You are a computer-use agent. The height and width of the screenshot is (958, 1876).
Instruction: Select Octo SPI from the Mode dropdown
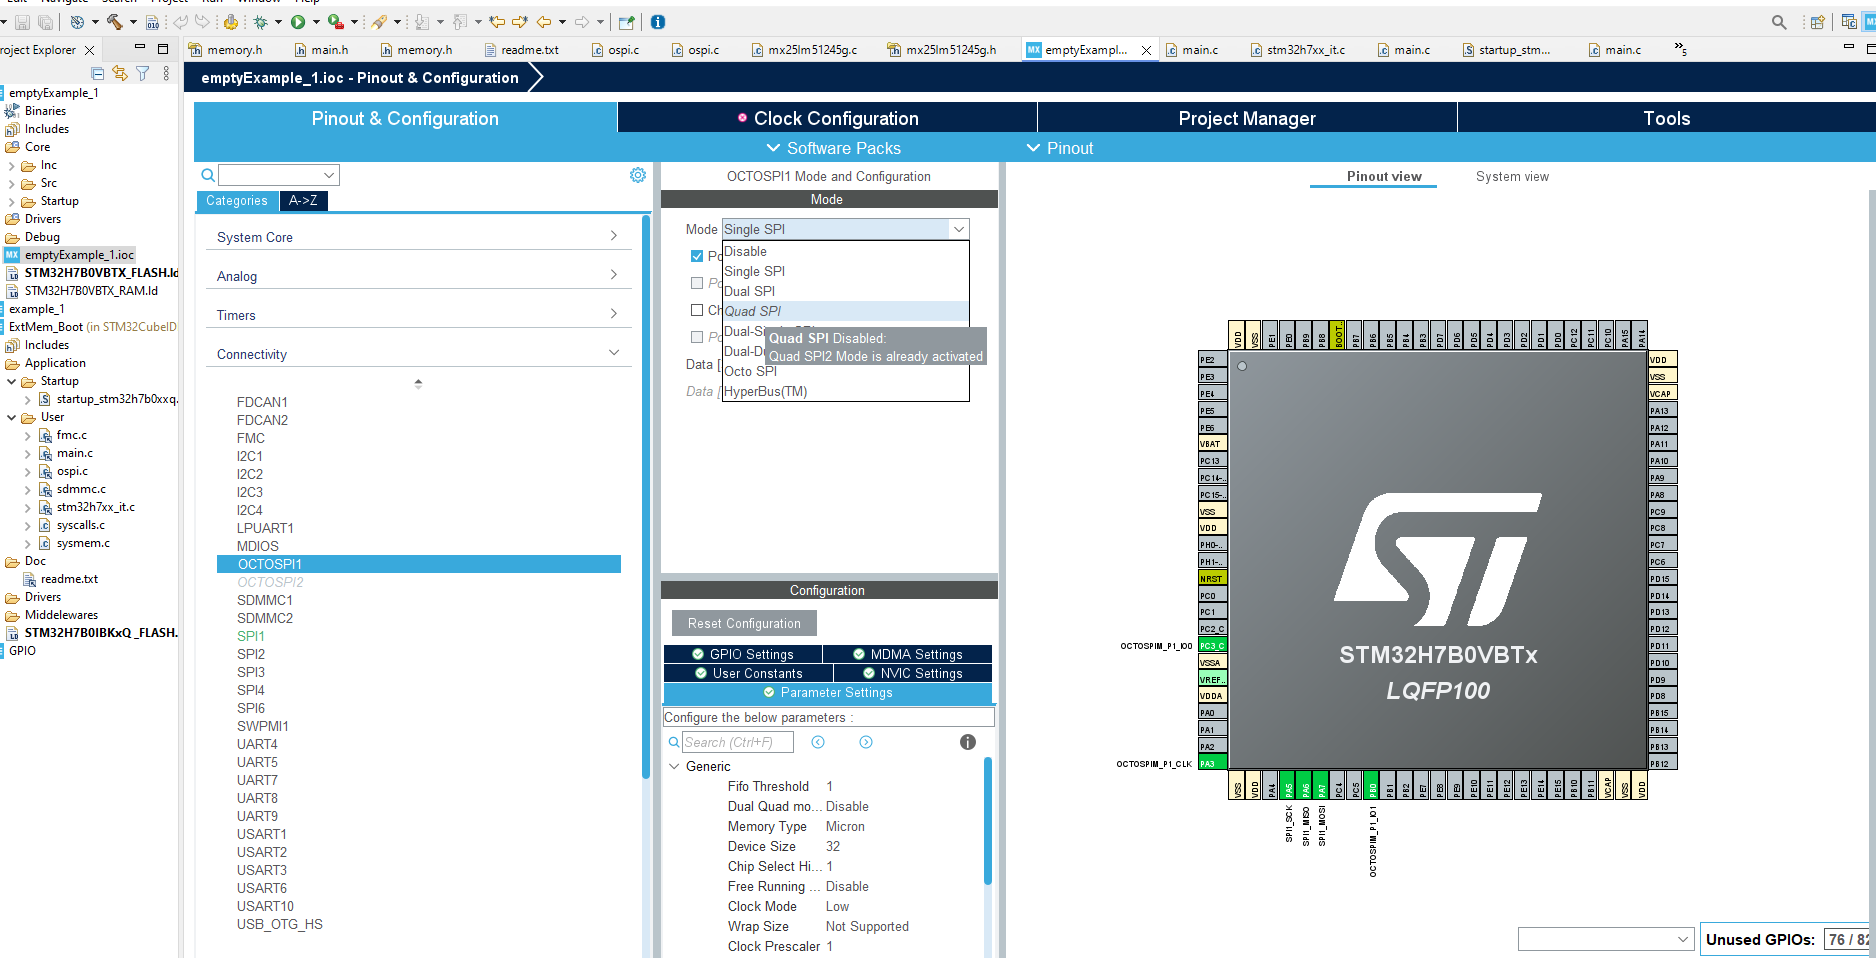(750, 371)
